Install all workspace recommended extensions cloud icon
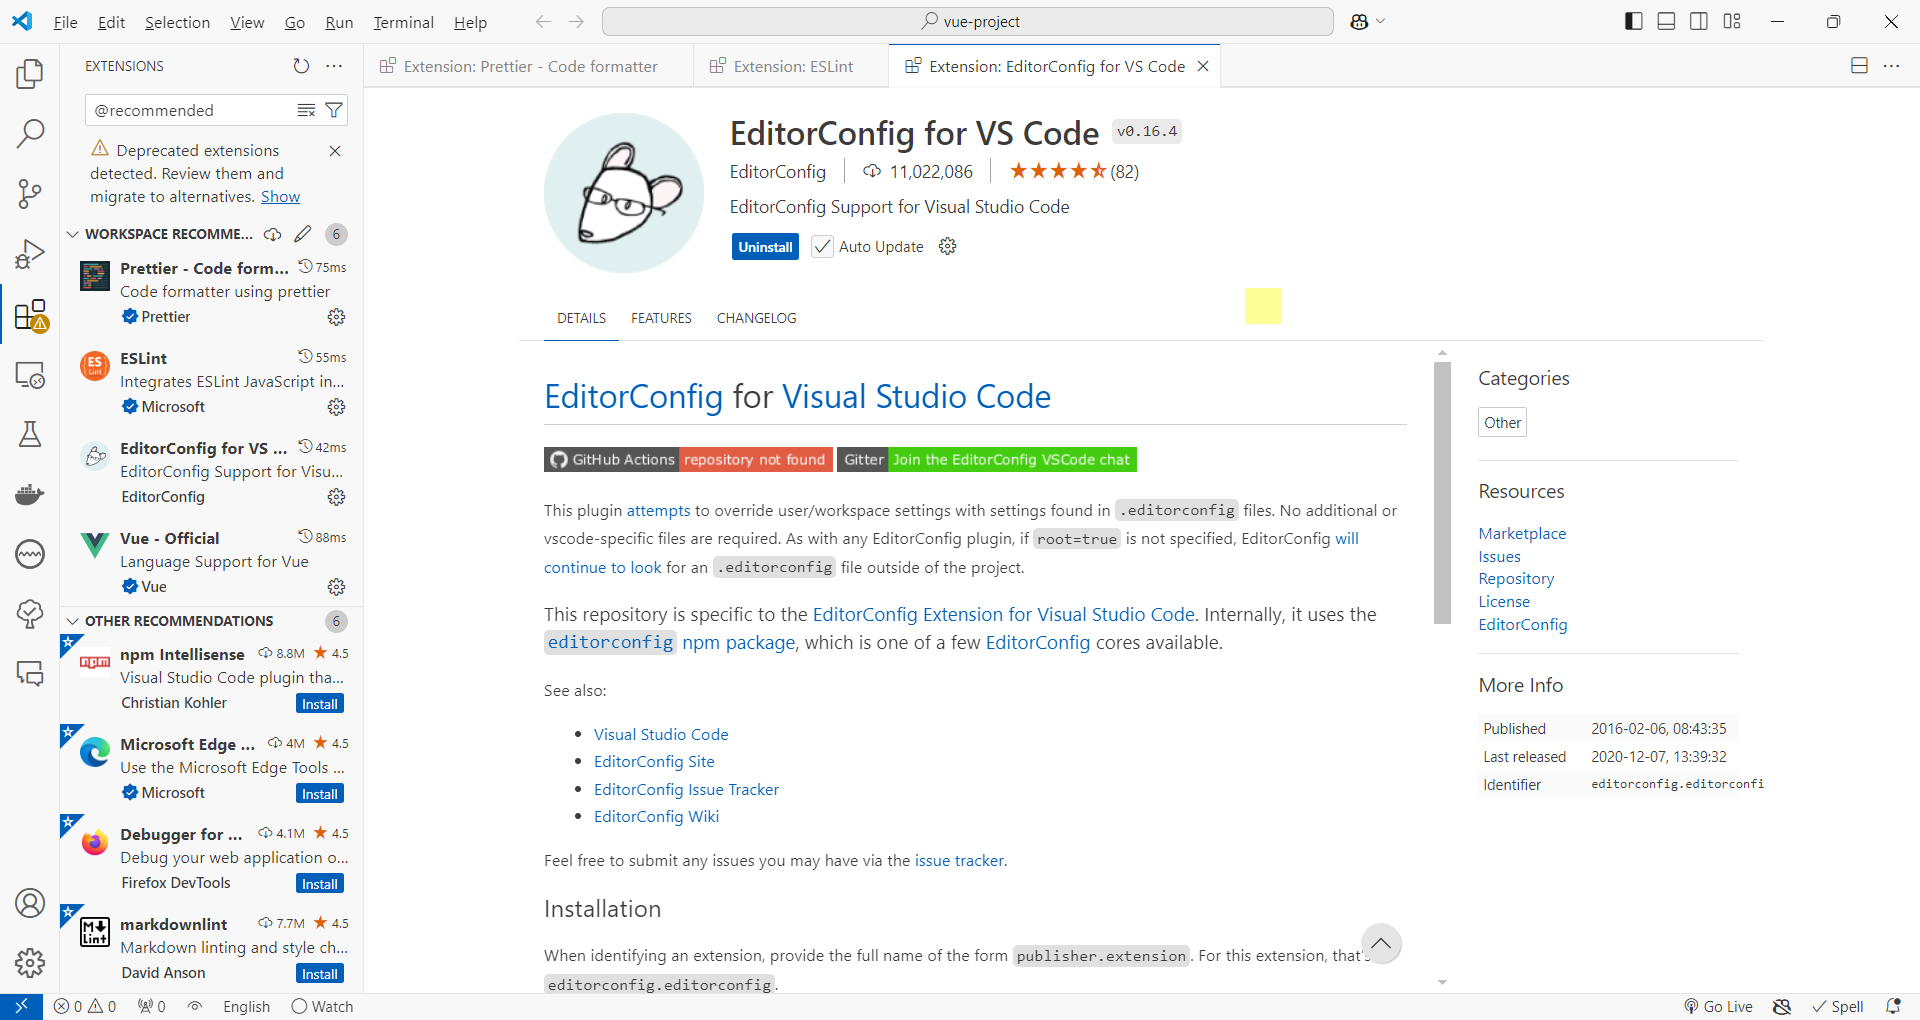Image resolution: width=1920 pixels, height=1020 pixels. [x=272, y=234]
